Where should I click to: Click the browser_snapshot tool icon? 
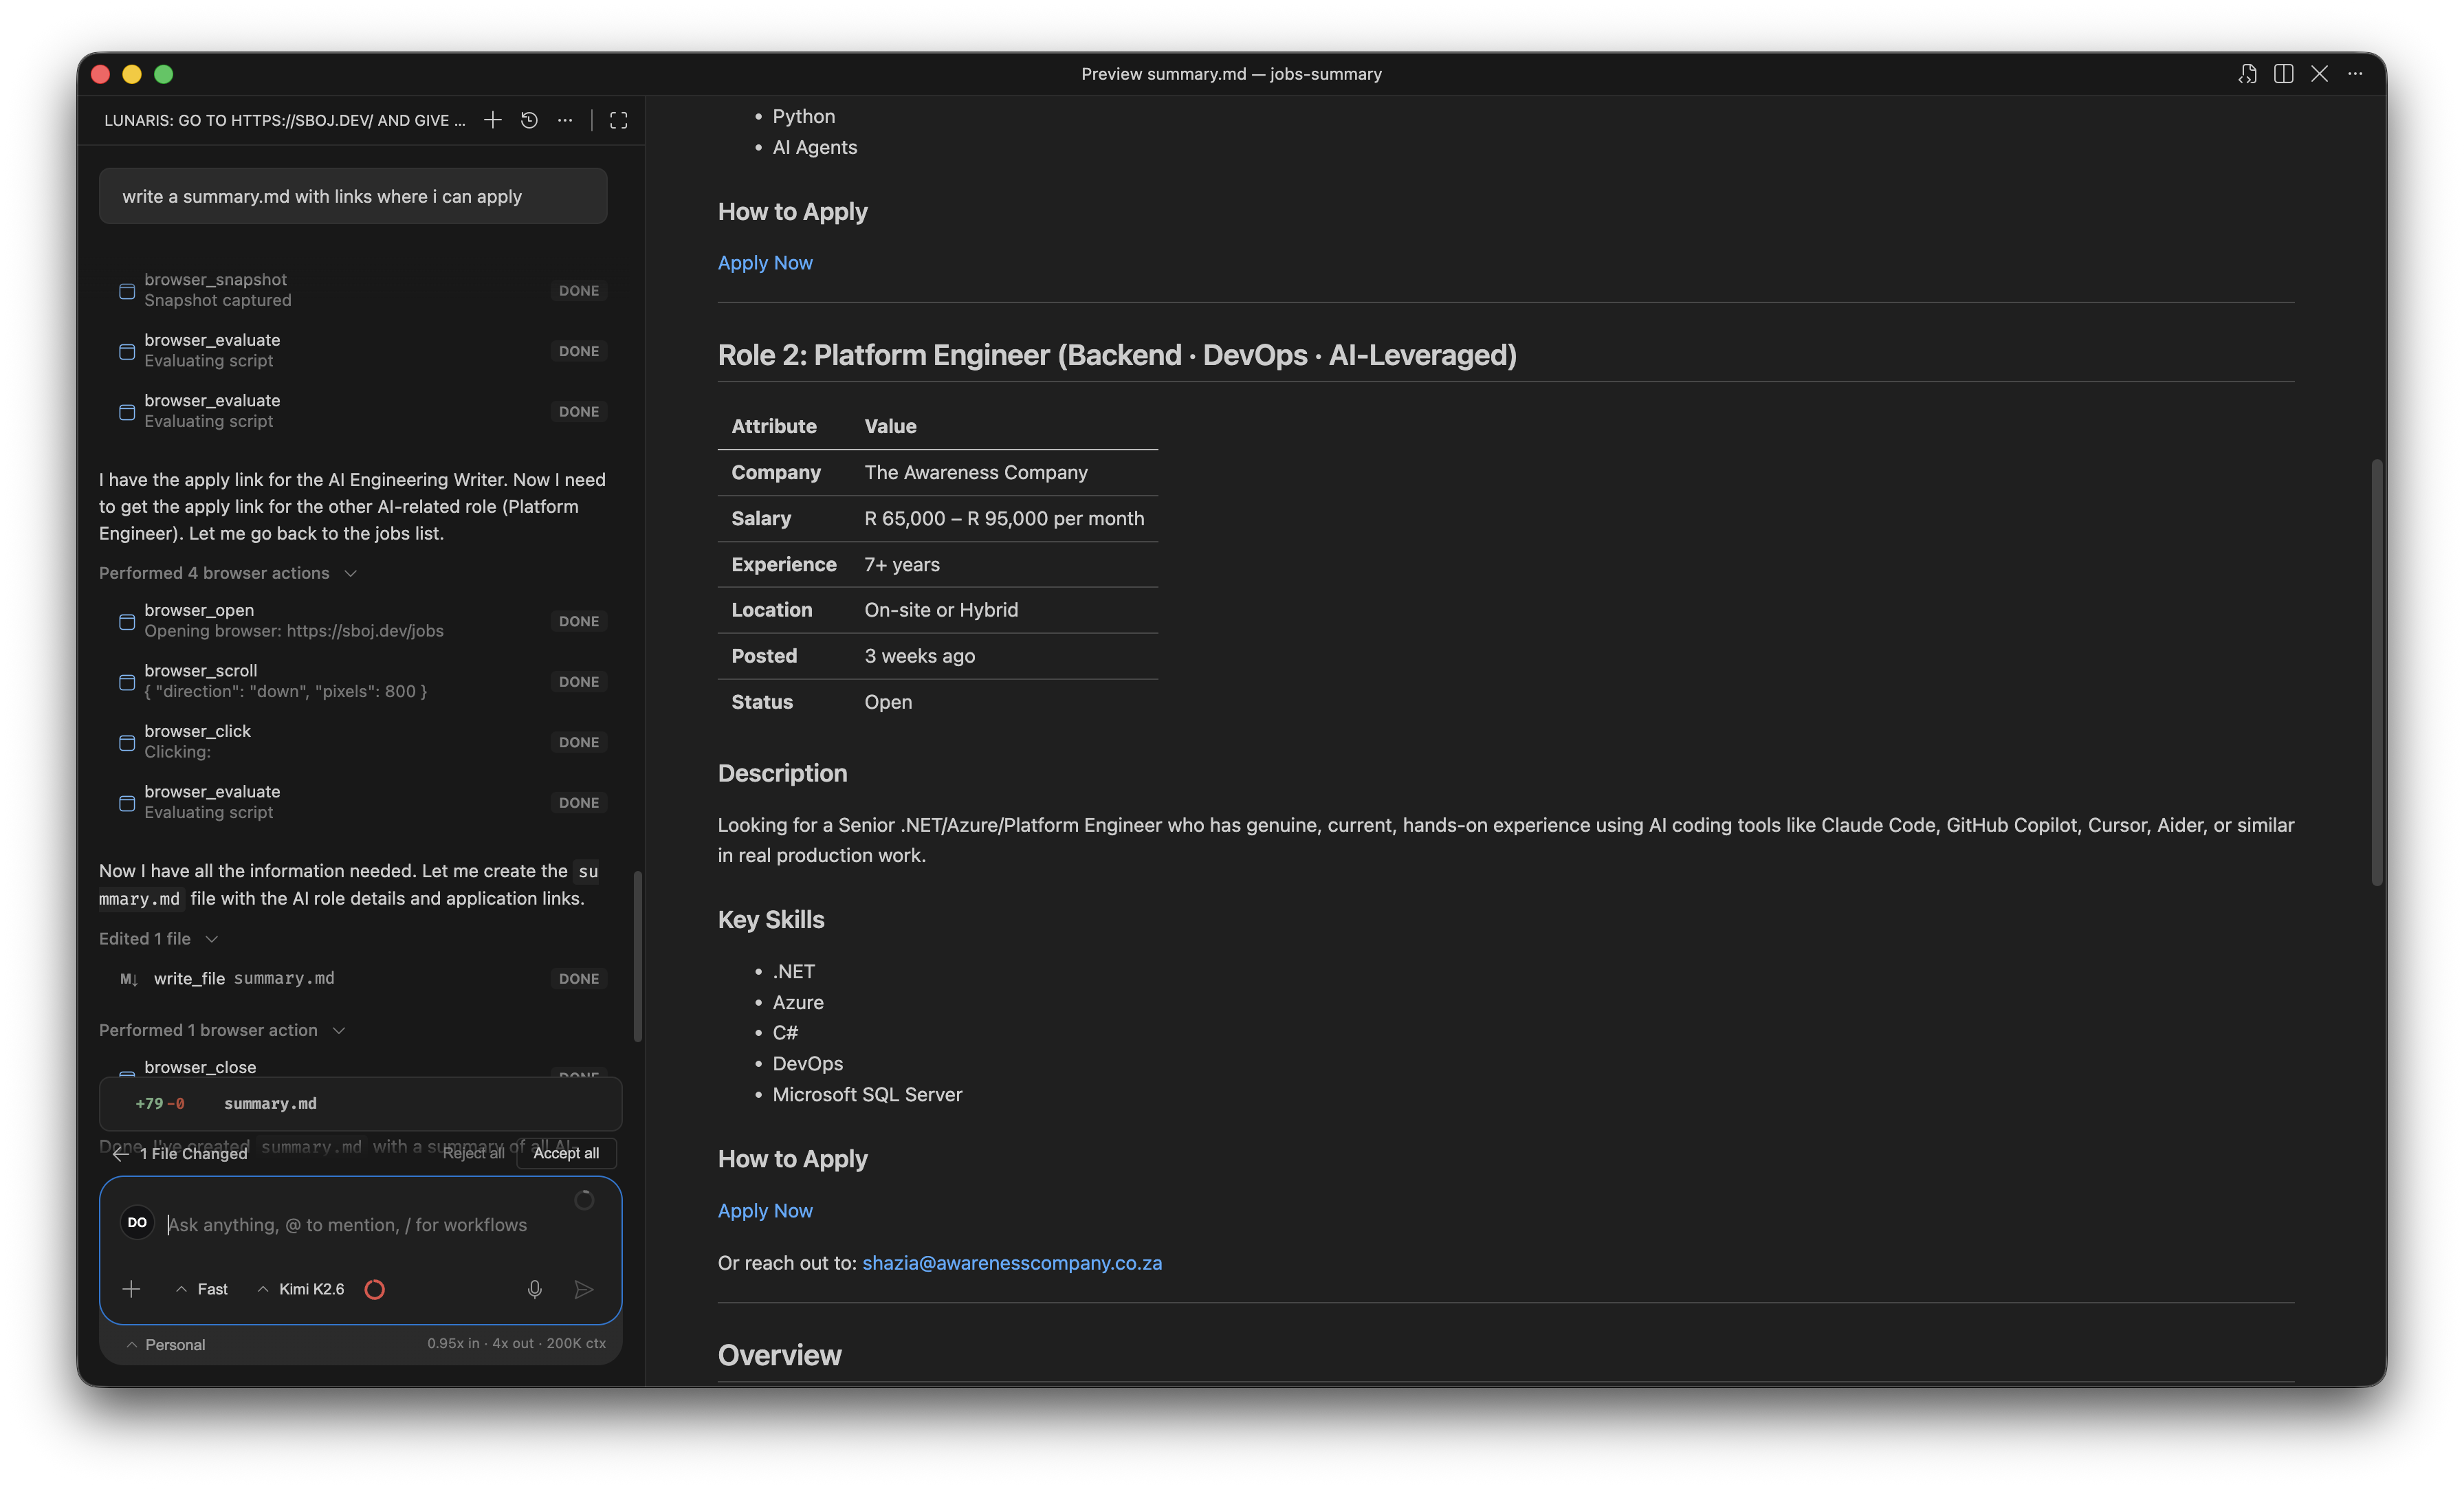(127, 291)
